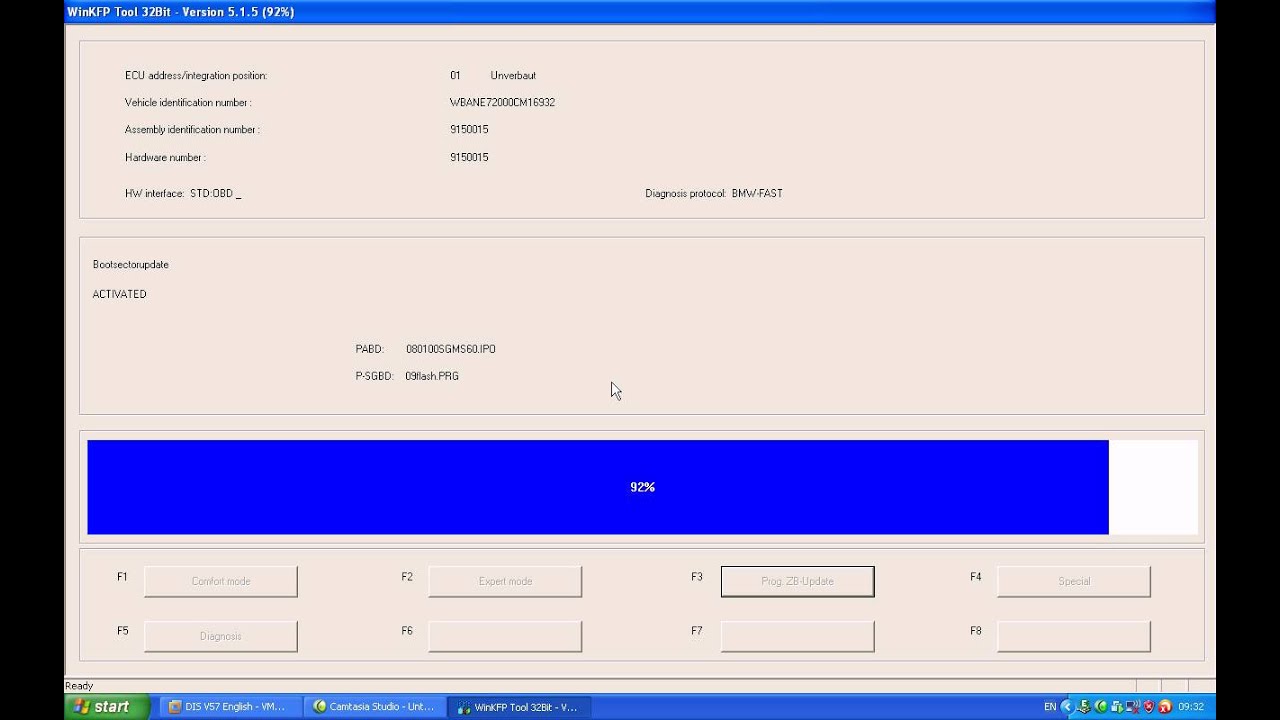This screenshot has height=720, width=1280.
Task: Click the DIS V57 taskbar item icon
Action: 175,707
